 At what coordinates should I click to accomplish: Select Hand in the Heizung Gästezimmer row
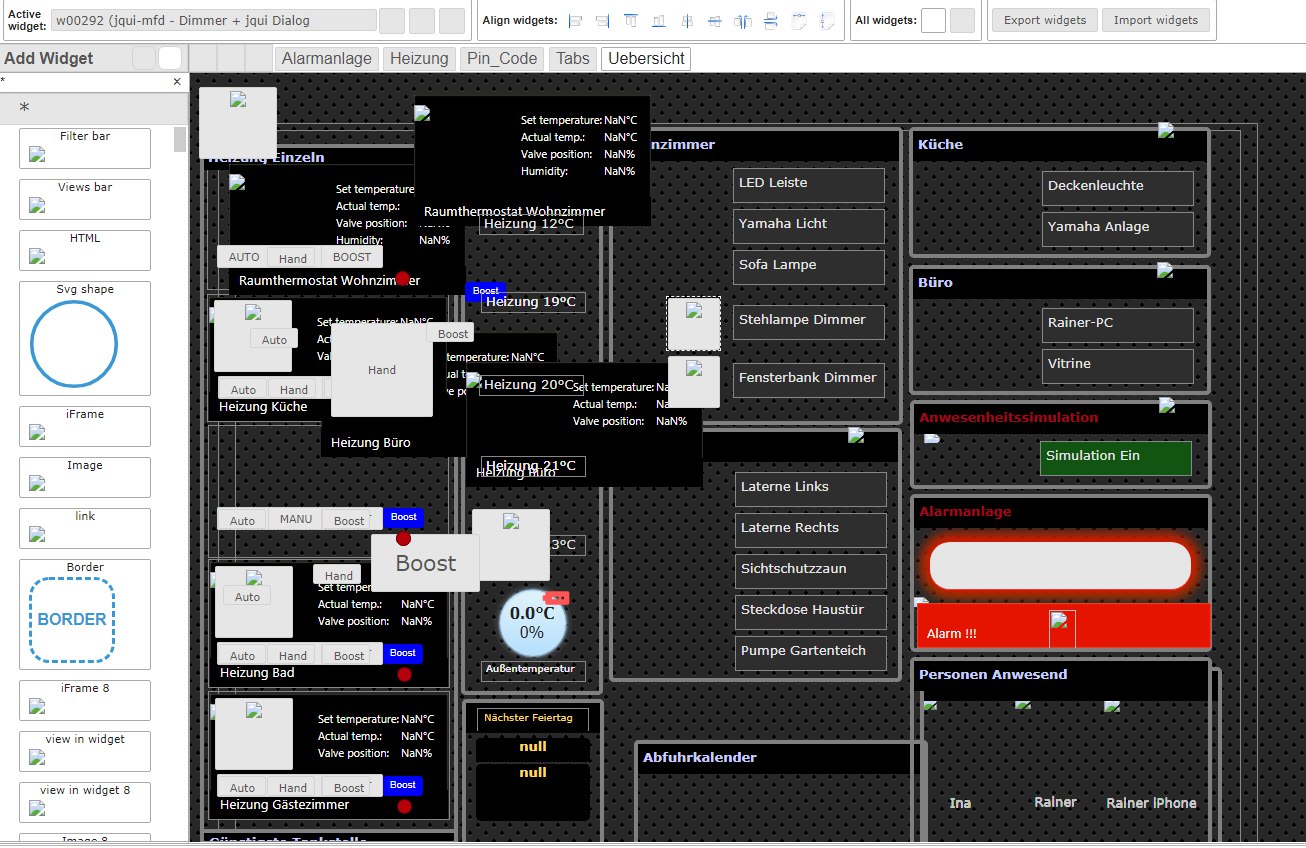(293, 788)
